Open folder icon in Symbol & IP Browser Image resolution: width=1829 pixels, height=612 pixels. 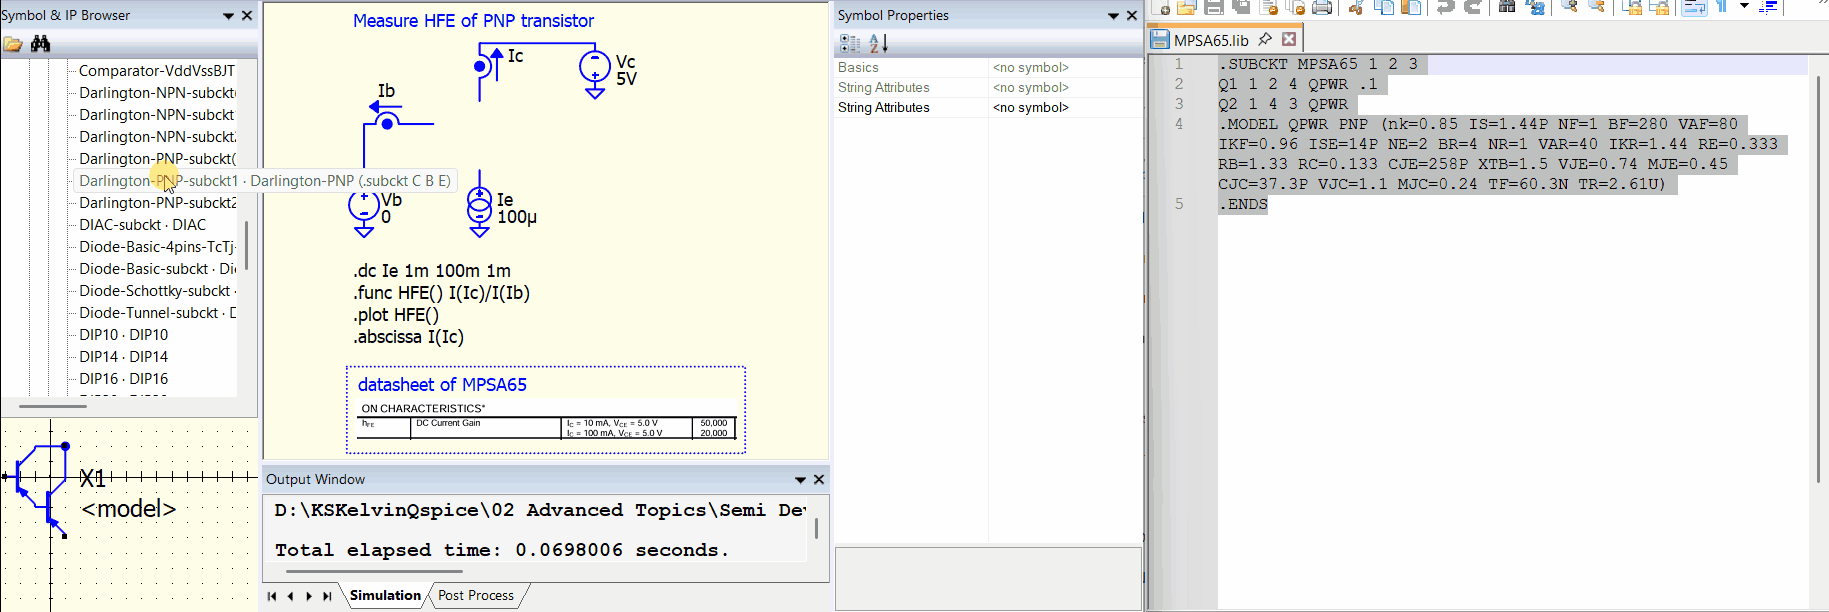pyautogui.click(x=13, y=44)
